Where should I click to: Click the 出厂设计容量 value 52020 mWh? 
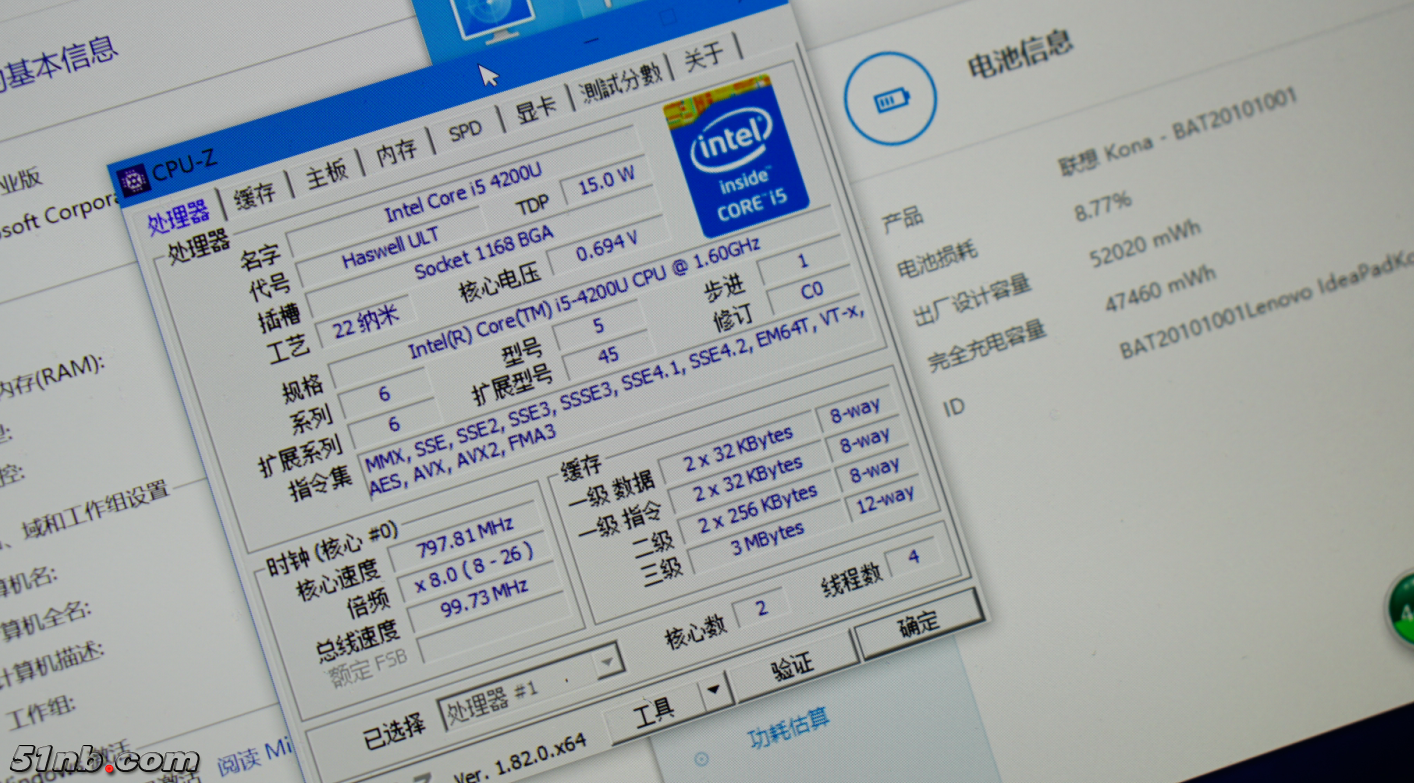[x=1146, y=245]
